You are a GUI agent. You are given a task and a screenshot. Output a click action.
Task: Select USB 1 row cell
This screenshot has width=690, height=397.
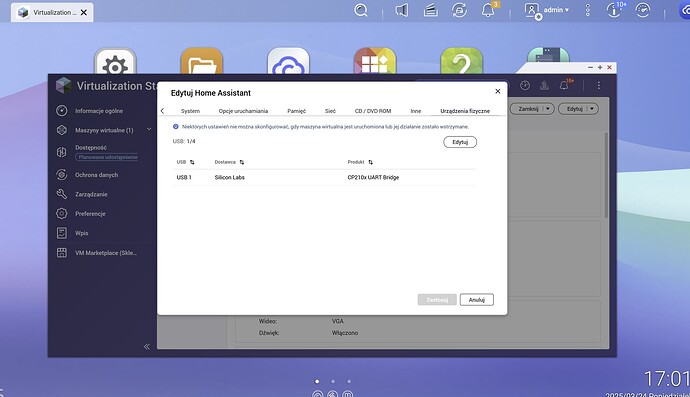184,177
